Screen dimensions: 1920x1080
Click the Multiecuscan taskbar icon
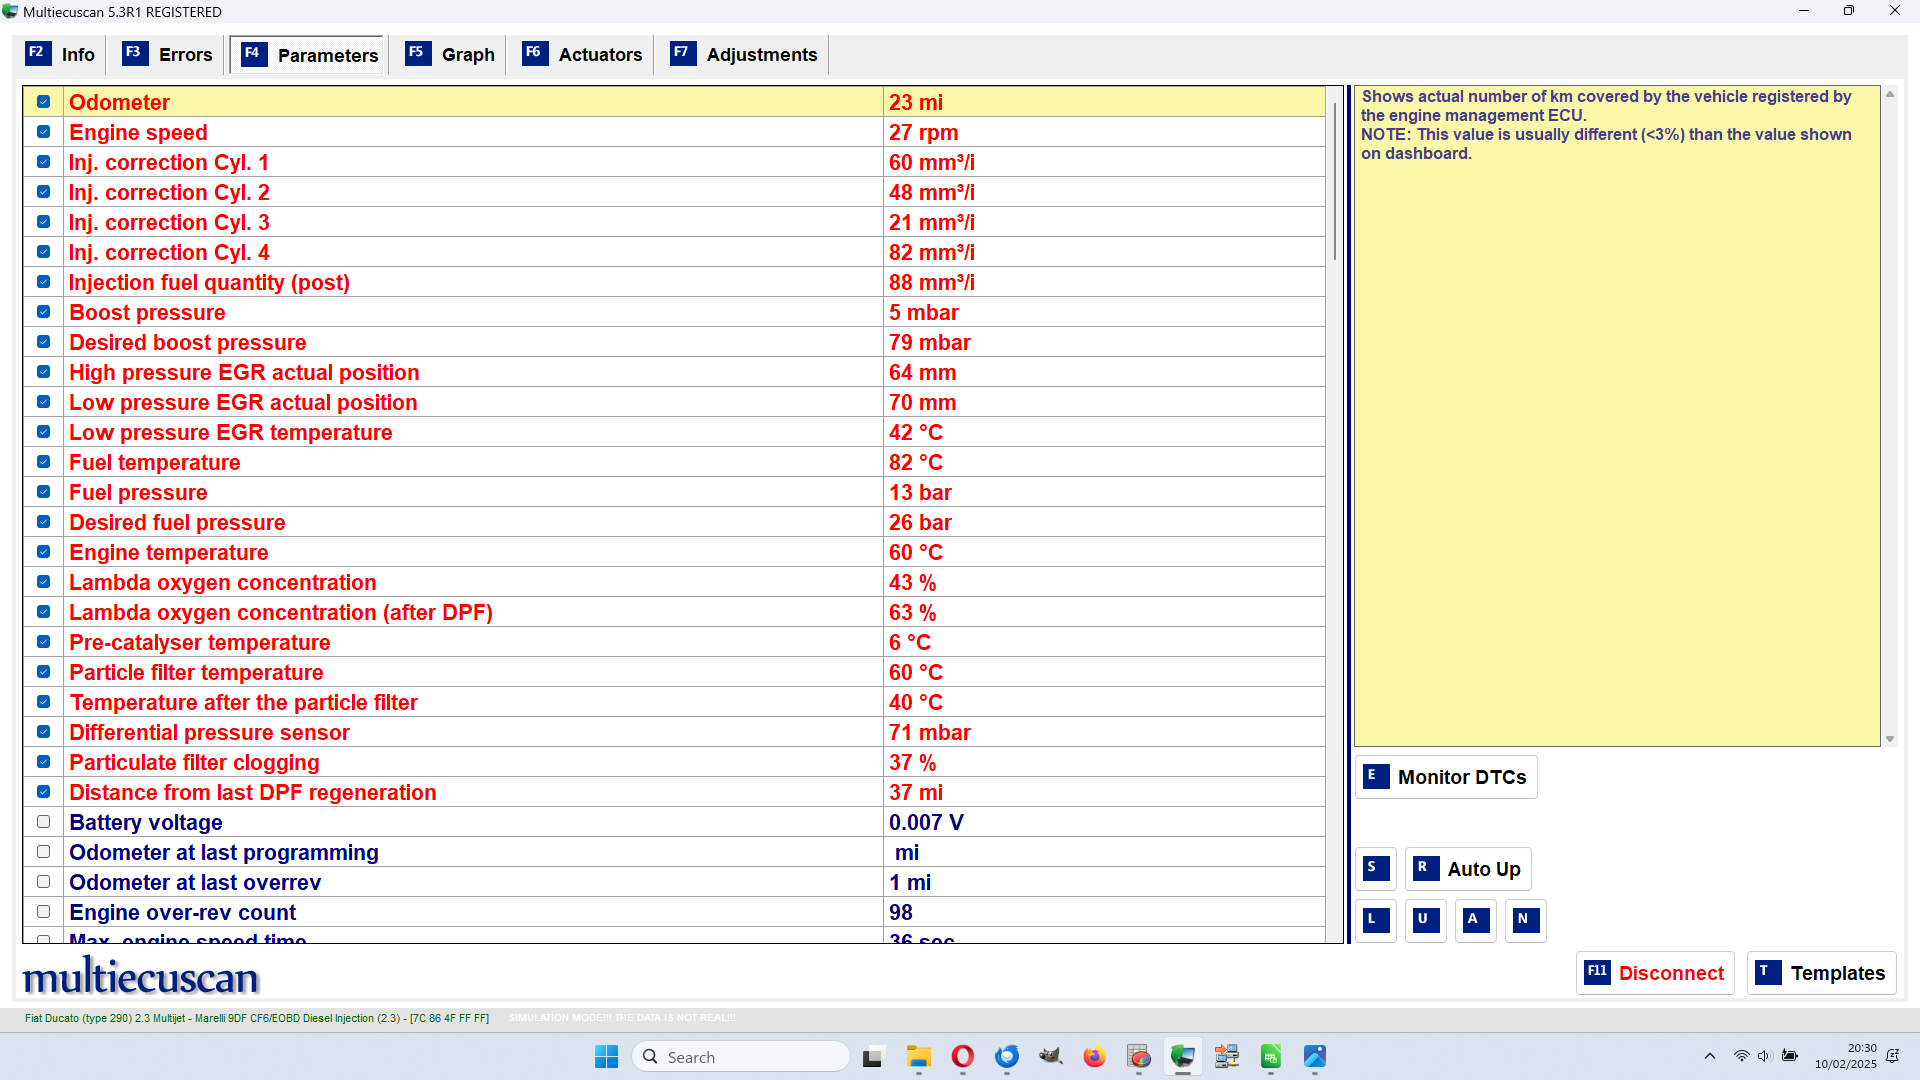[x=1182, y=1057]
